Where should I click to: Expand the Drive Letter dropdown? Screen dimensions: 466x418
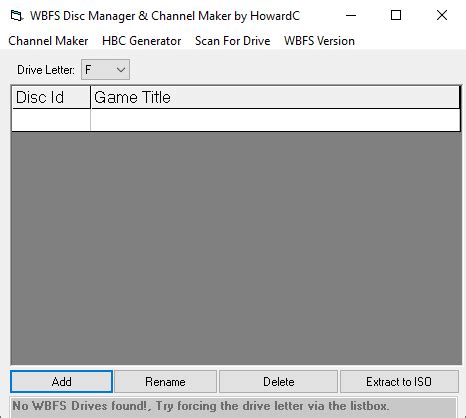click(x=105, y=70)
